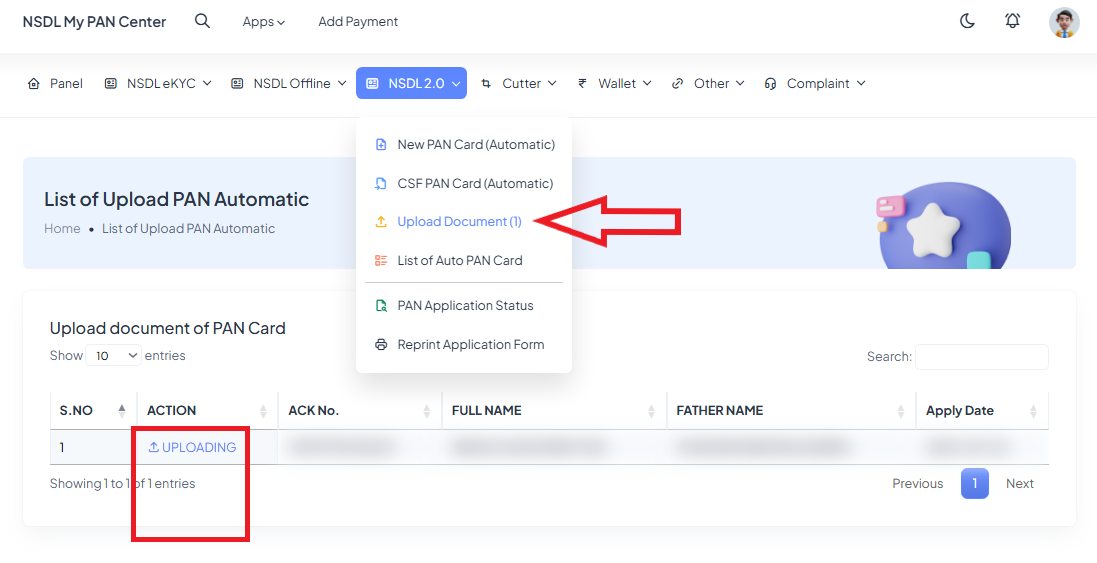This screenshot has height=563, width=1097.
Task: Expand the Apps dropdown
Action: click(264, 22)
